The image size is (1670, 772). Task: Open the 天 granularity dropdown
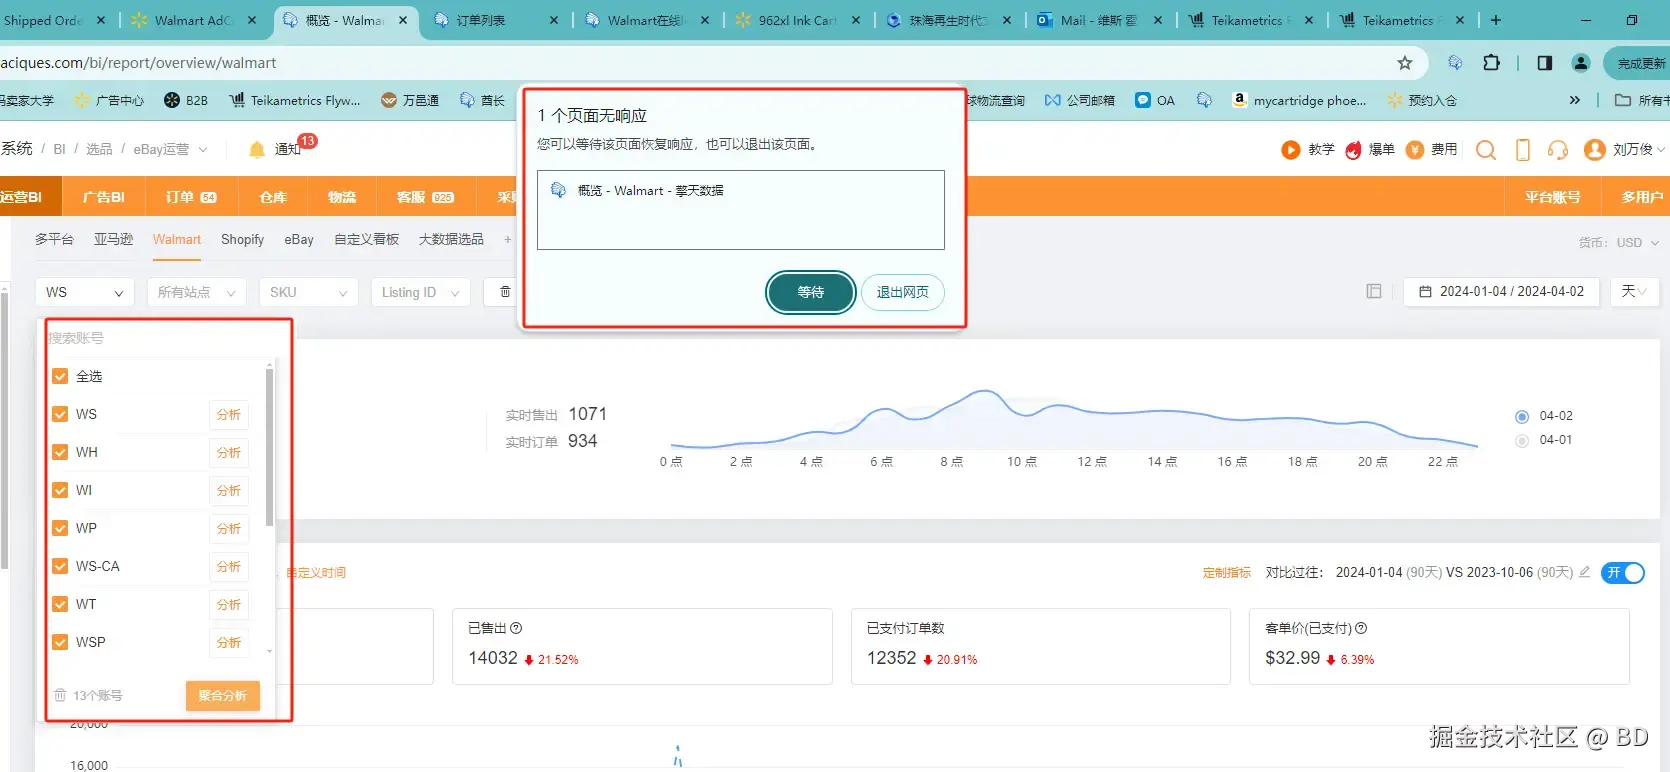tap(1634, 291)
